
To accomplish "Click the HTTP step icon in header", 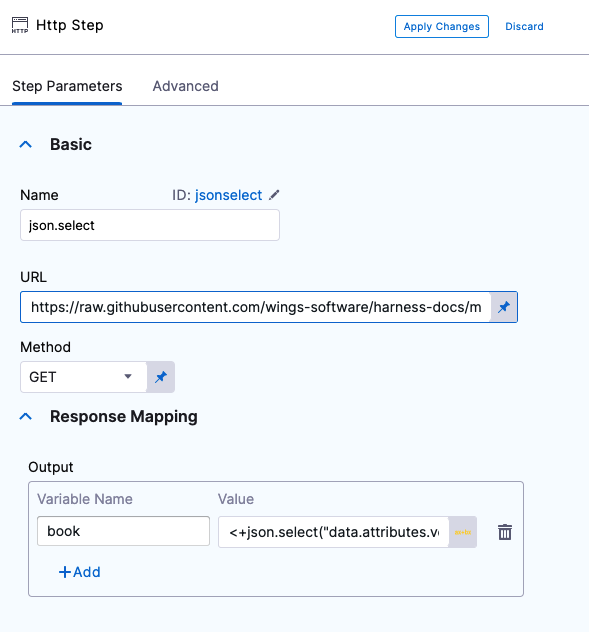I will click(20, 25).
